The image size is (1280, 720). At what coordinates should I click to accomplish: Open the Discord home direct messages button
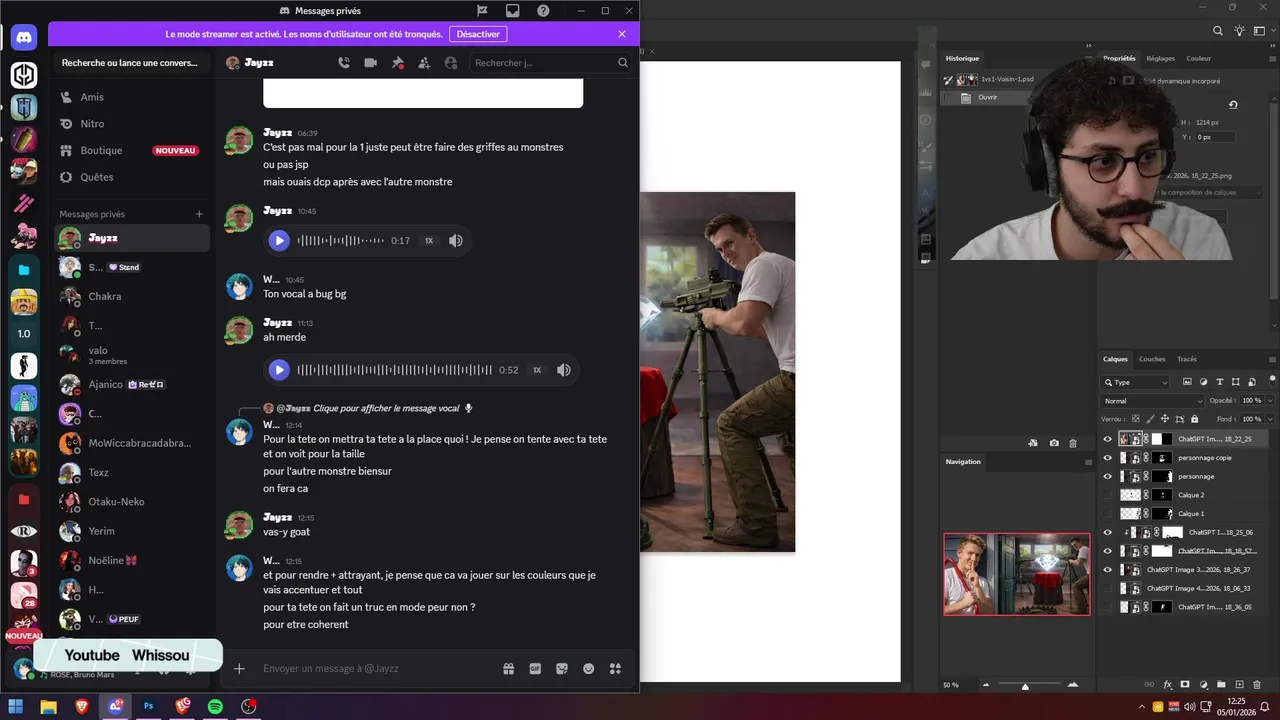coord(24,38)
